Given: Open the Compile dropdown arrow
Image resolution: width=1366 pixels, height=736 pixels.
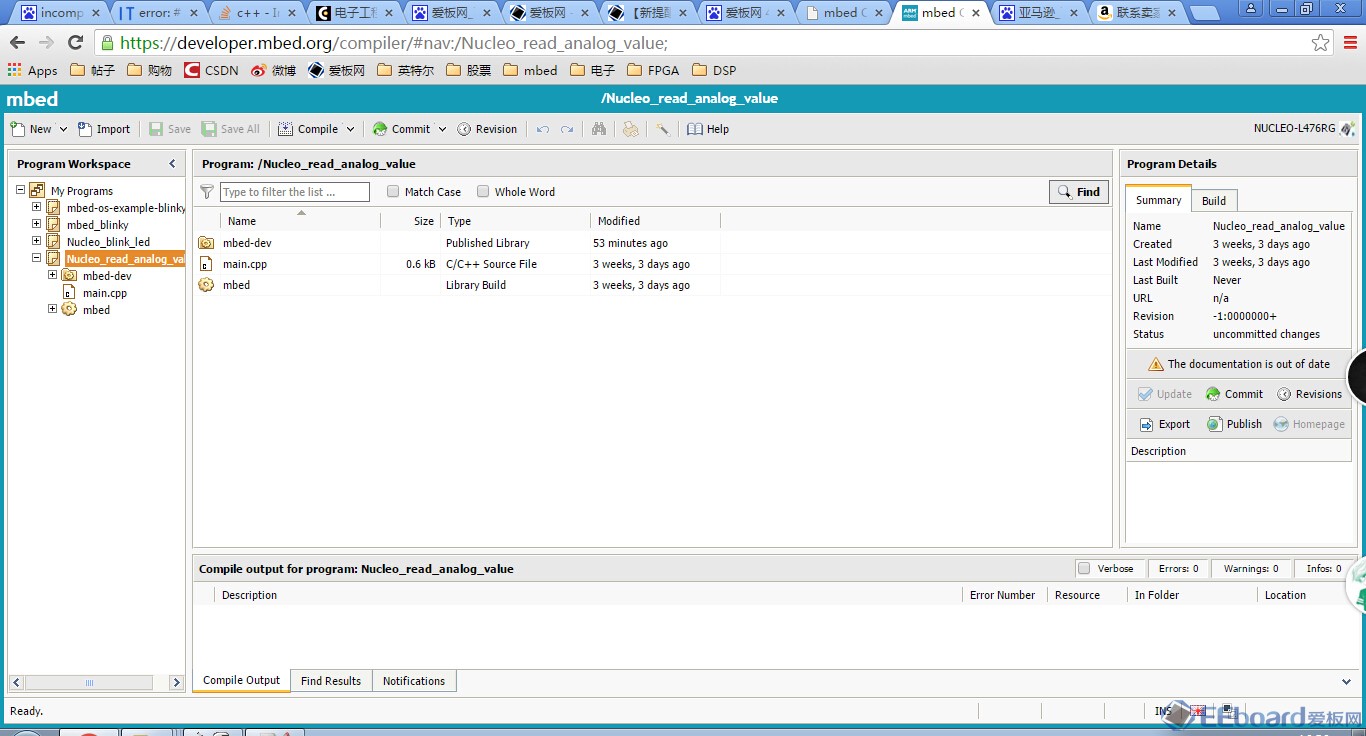Looking at the screenshot, I should point(350,129).
